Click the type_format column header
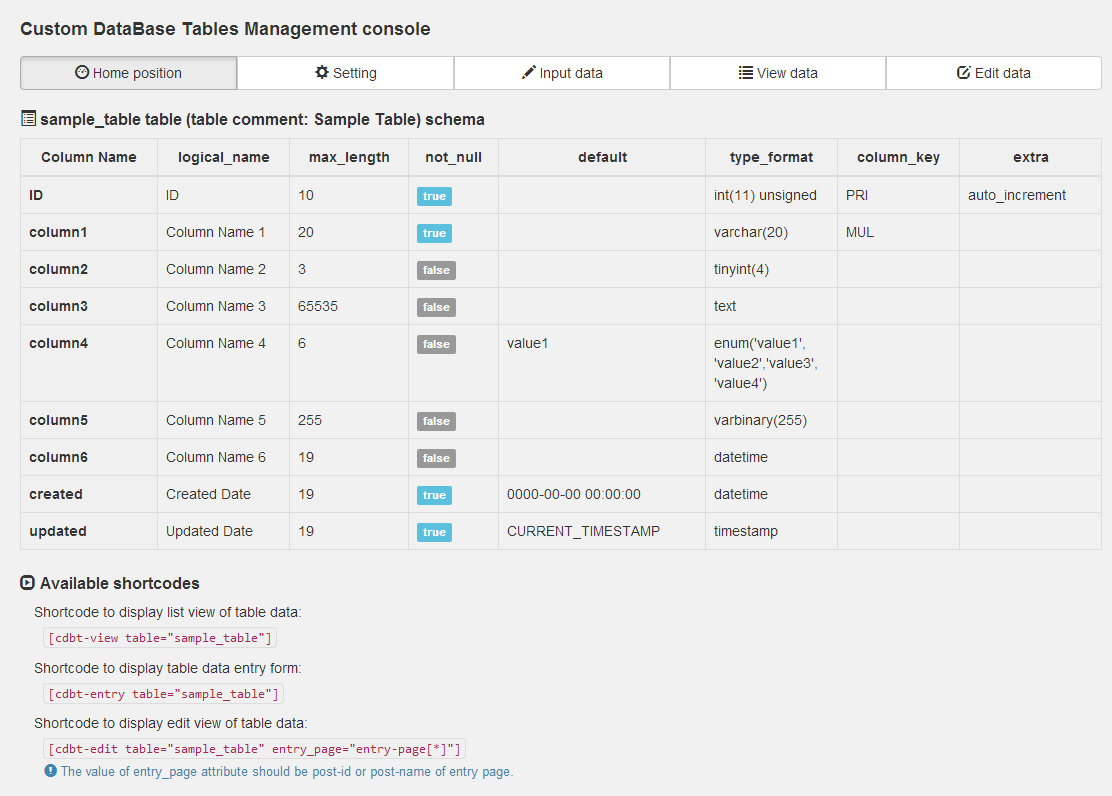 tap(771, 157)
